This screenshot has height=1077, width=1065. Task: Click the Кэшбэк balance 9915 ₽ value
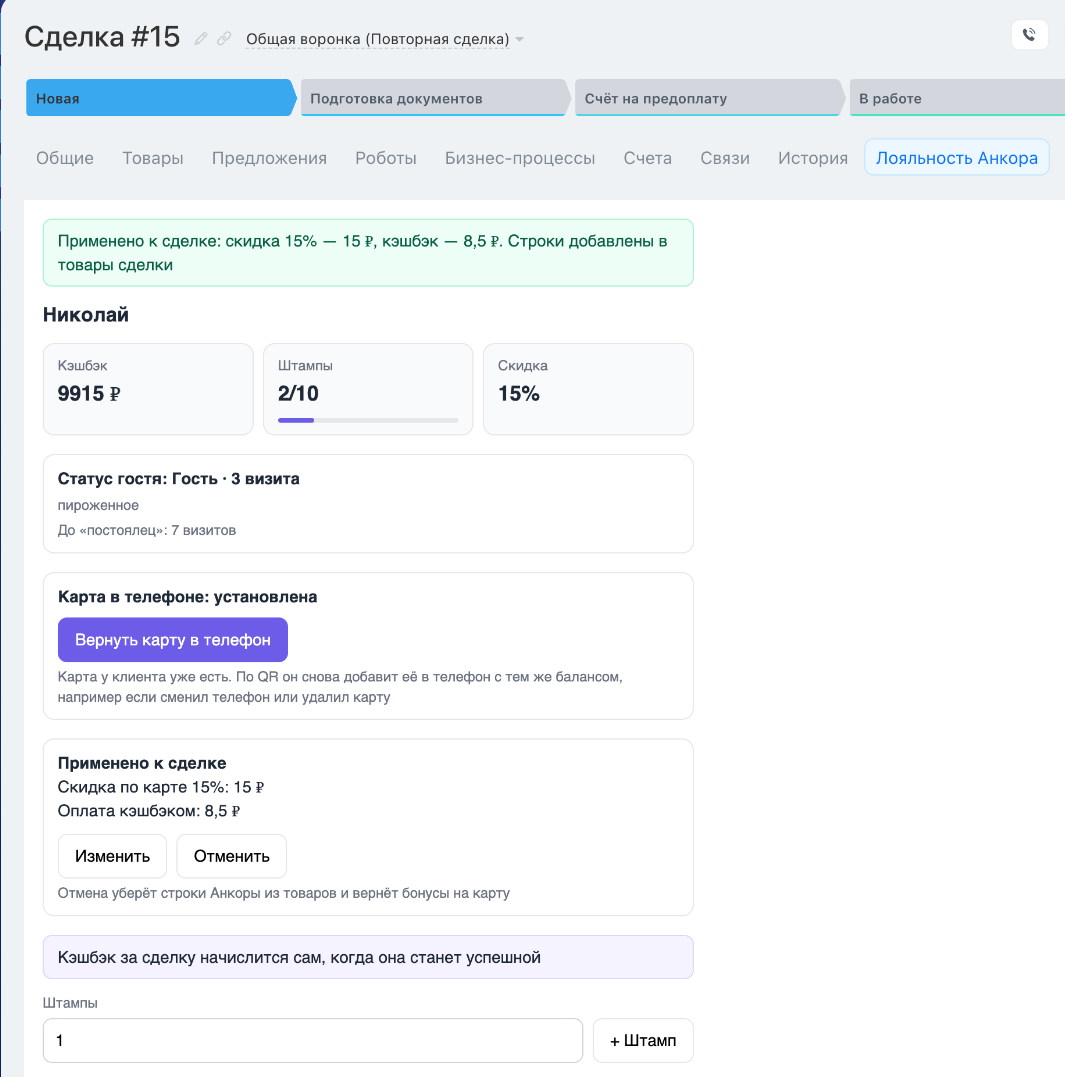pos(89,394)
